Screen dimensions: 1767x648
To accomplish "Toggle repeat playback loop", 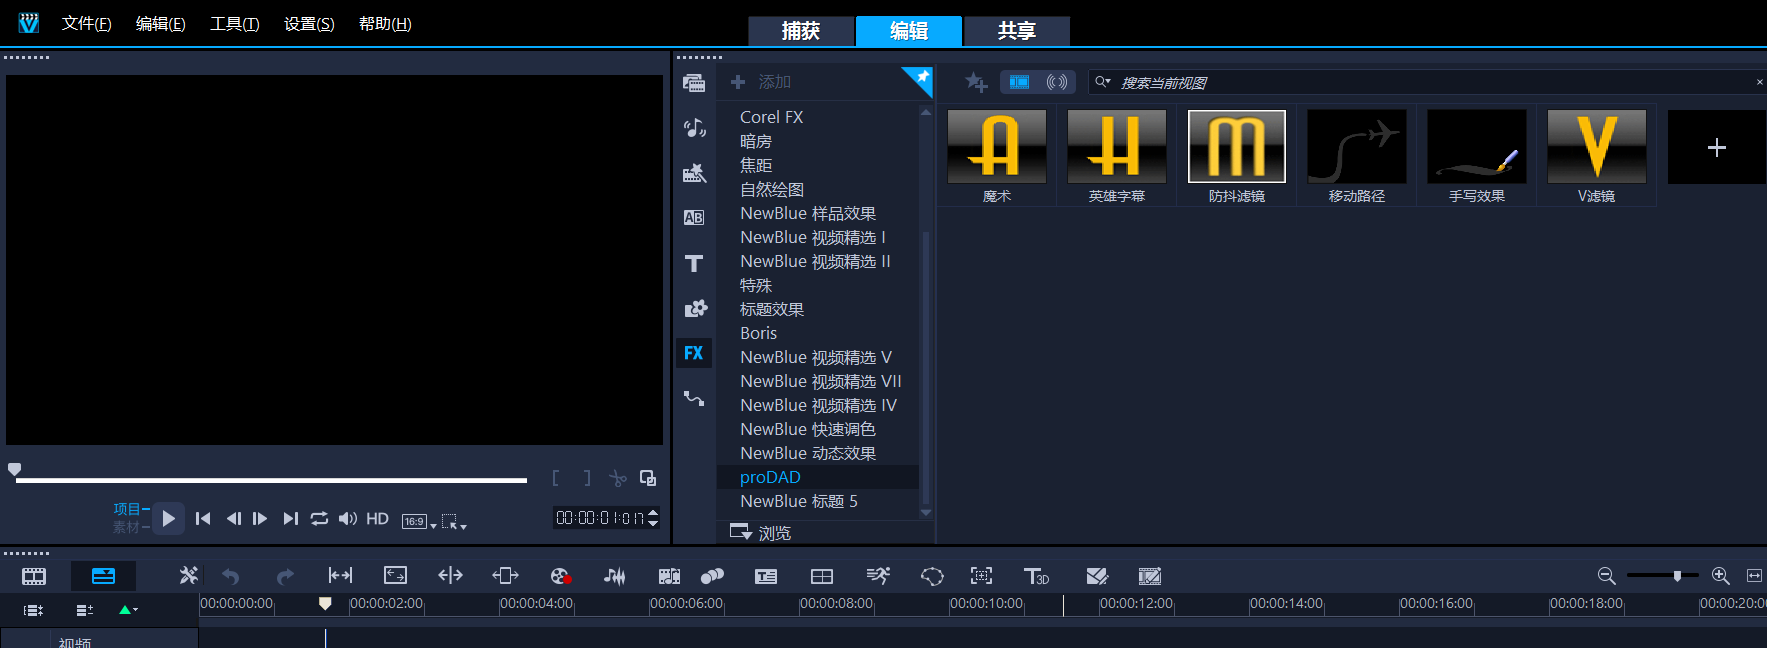I will pos(319,518).
